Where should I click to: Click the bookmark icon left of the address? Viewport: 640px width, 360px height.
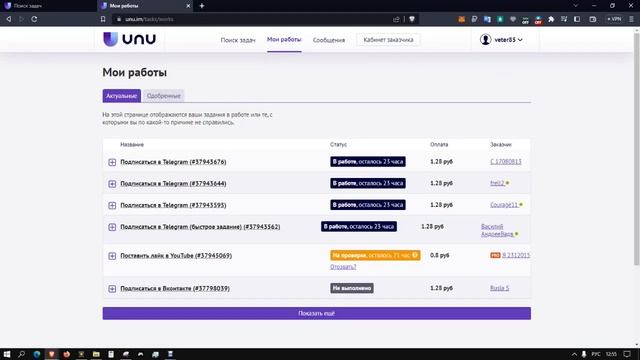[x=103, y=19]
